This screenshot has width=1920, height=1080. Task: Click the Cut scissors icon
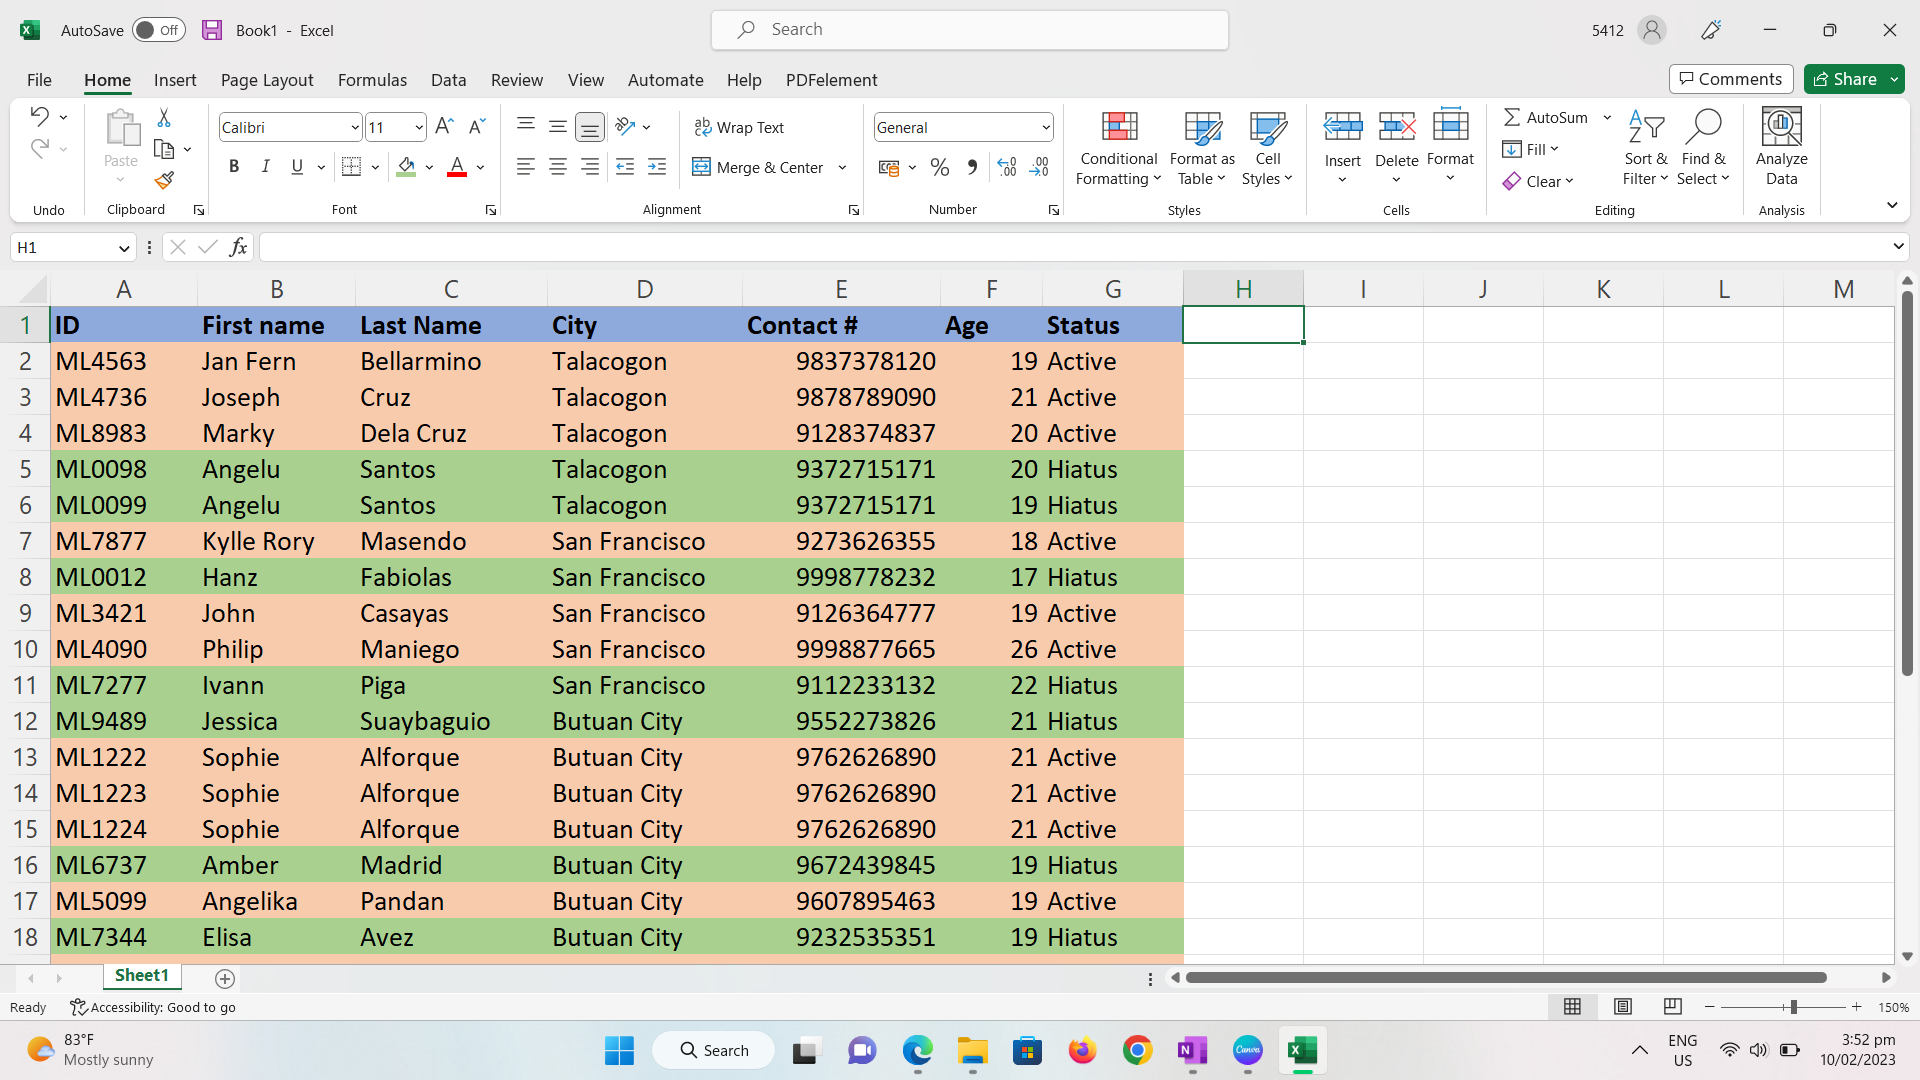pyautogui.click(x=164, y=118)
